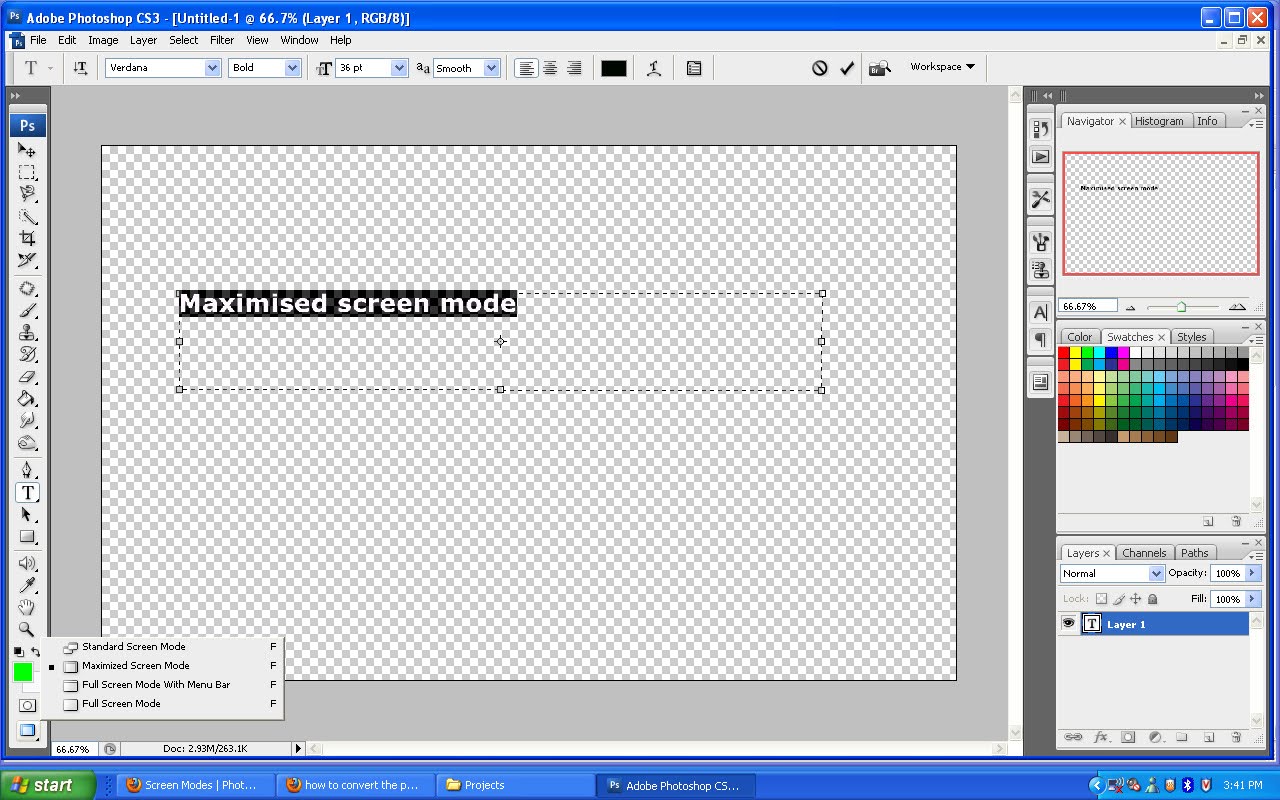This screenshot has width=1280, height=800.
Task: Hide Layer 1 using its eye toggle
Action: [x=1069, y=623]
